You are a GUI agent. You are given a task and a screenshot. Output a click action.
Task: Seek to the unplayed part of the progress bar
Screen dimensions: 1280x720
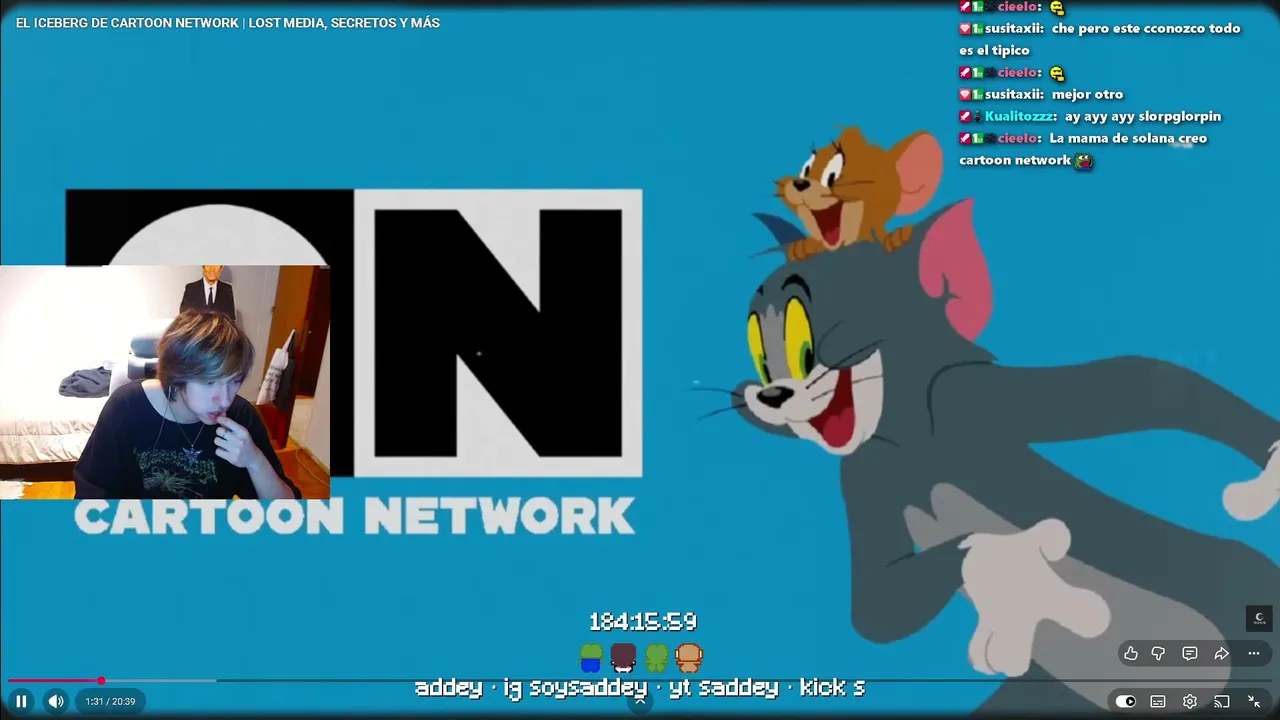[690, 681]
